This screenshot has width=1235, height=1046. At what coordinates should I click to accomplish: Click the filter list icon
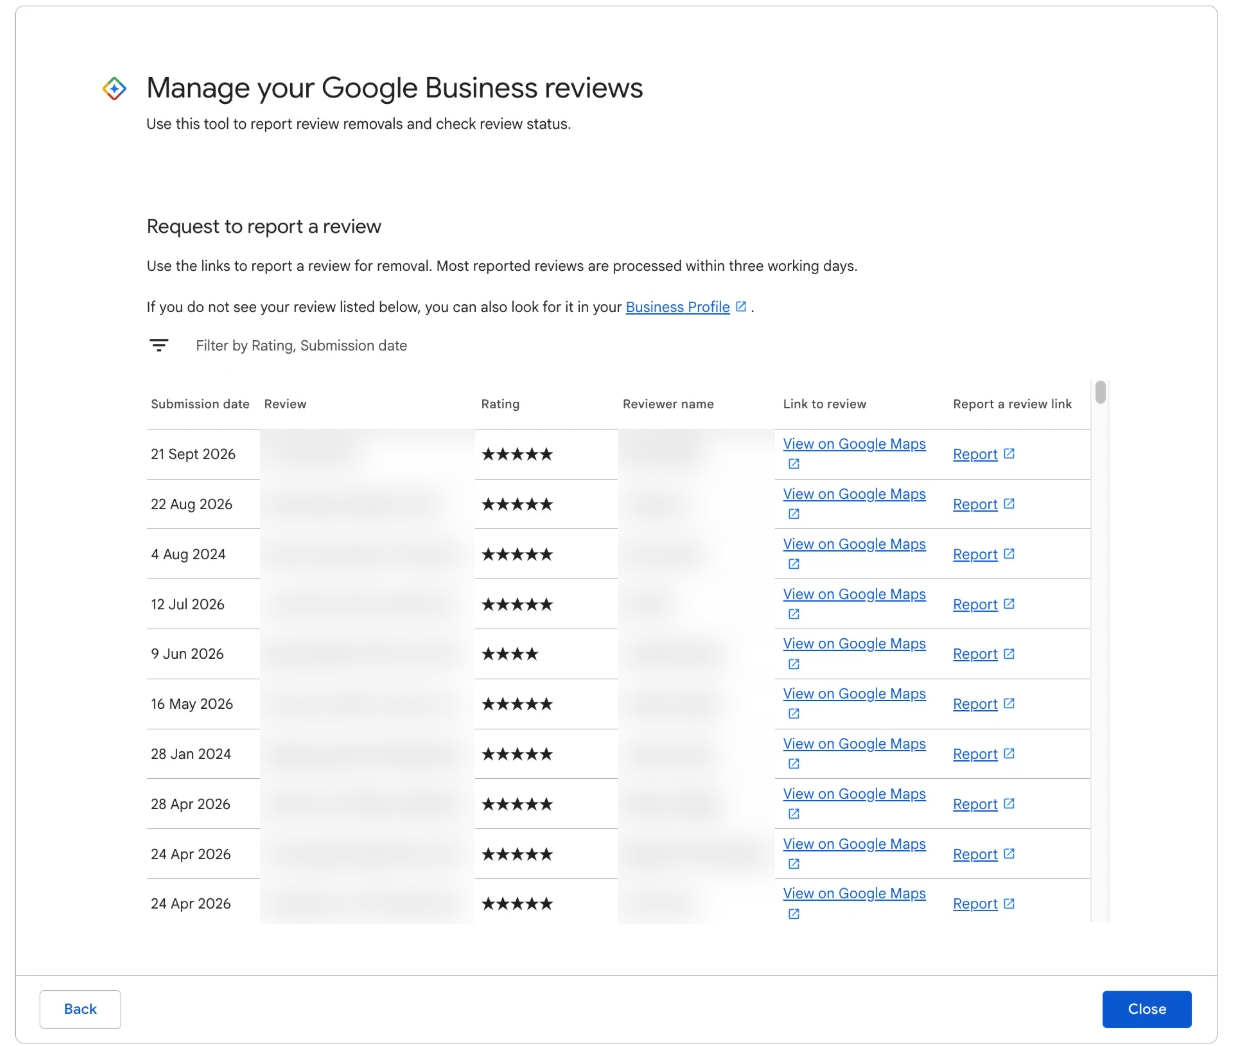[x=159, y=345]
